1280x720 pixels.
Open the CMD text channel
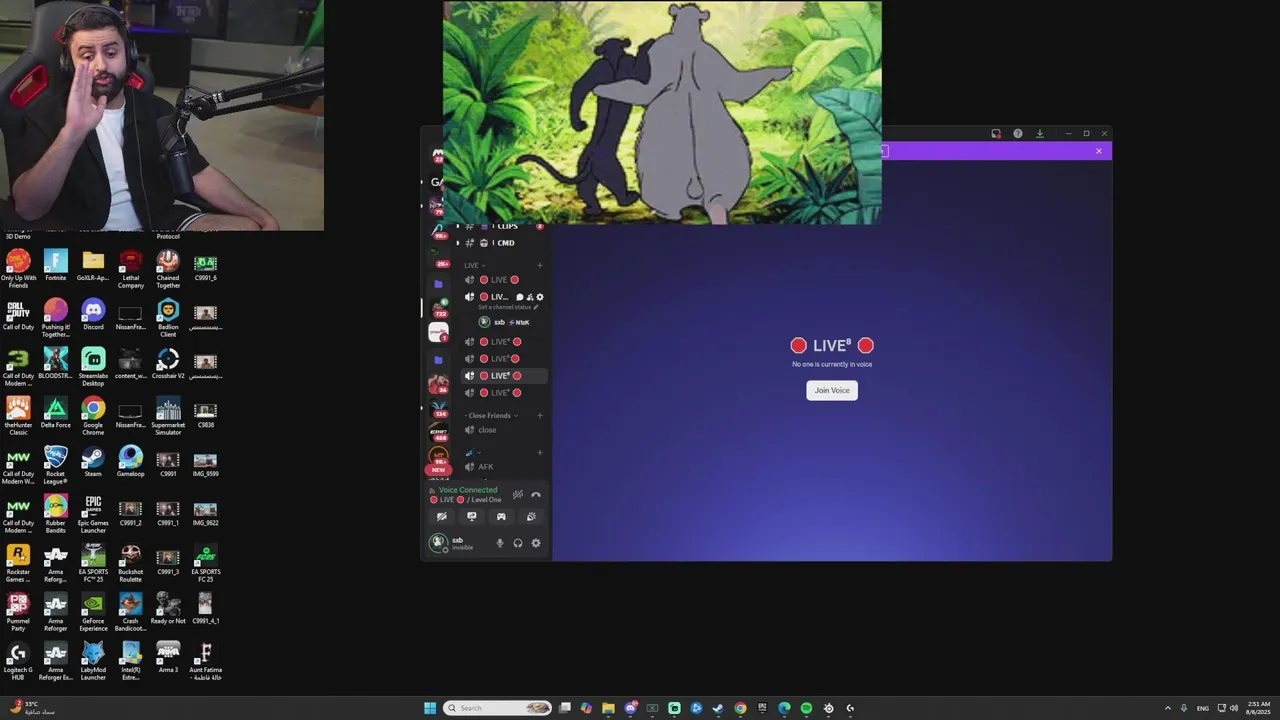pyautogui.click(x=504, y=243)
